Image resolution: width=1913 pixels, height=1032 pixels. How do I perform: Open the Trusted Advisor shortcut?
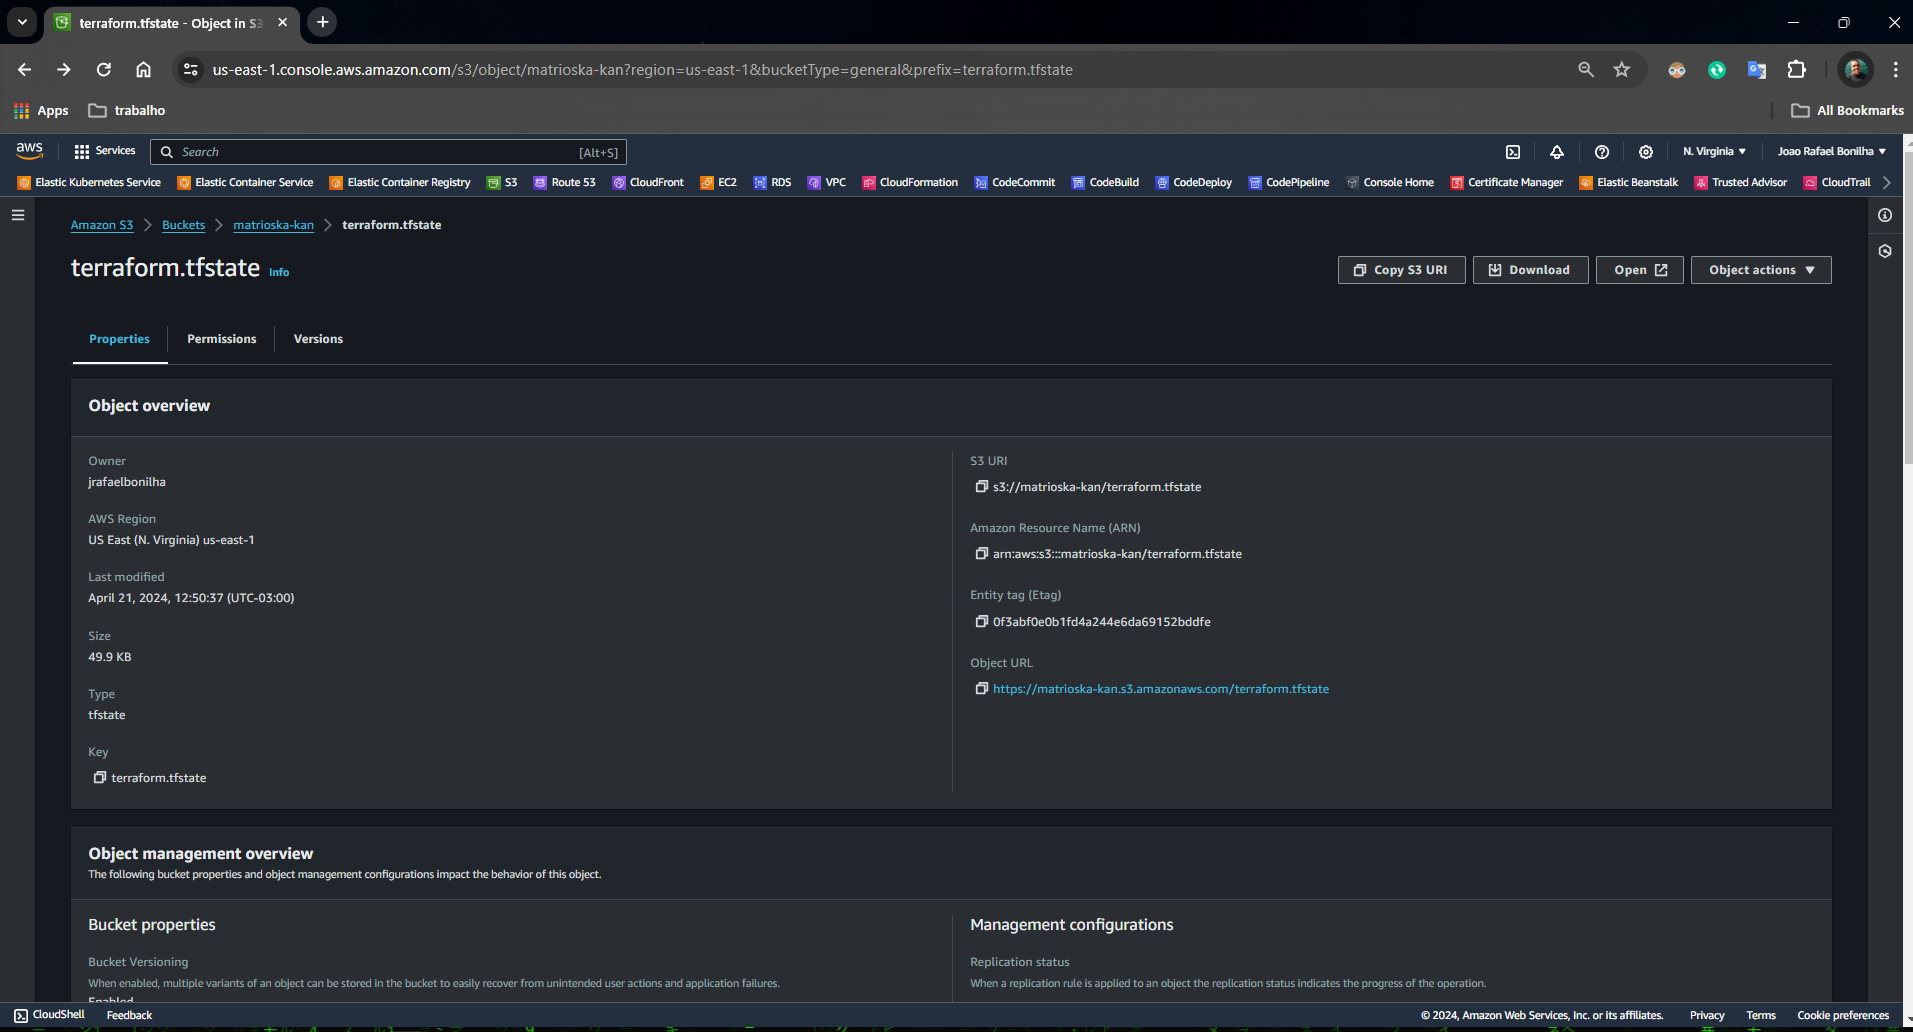tap(1741, 183)
